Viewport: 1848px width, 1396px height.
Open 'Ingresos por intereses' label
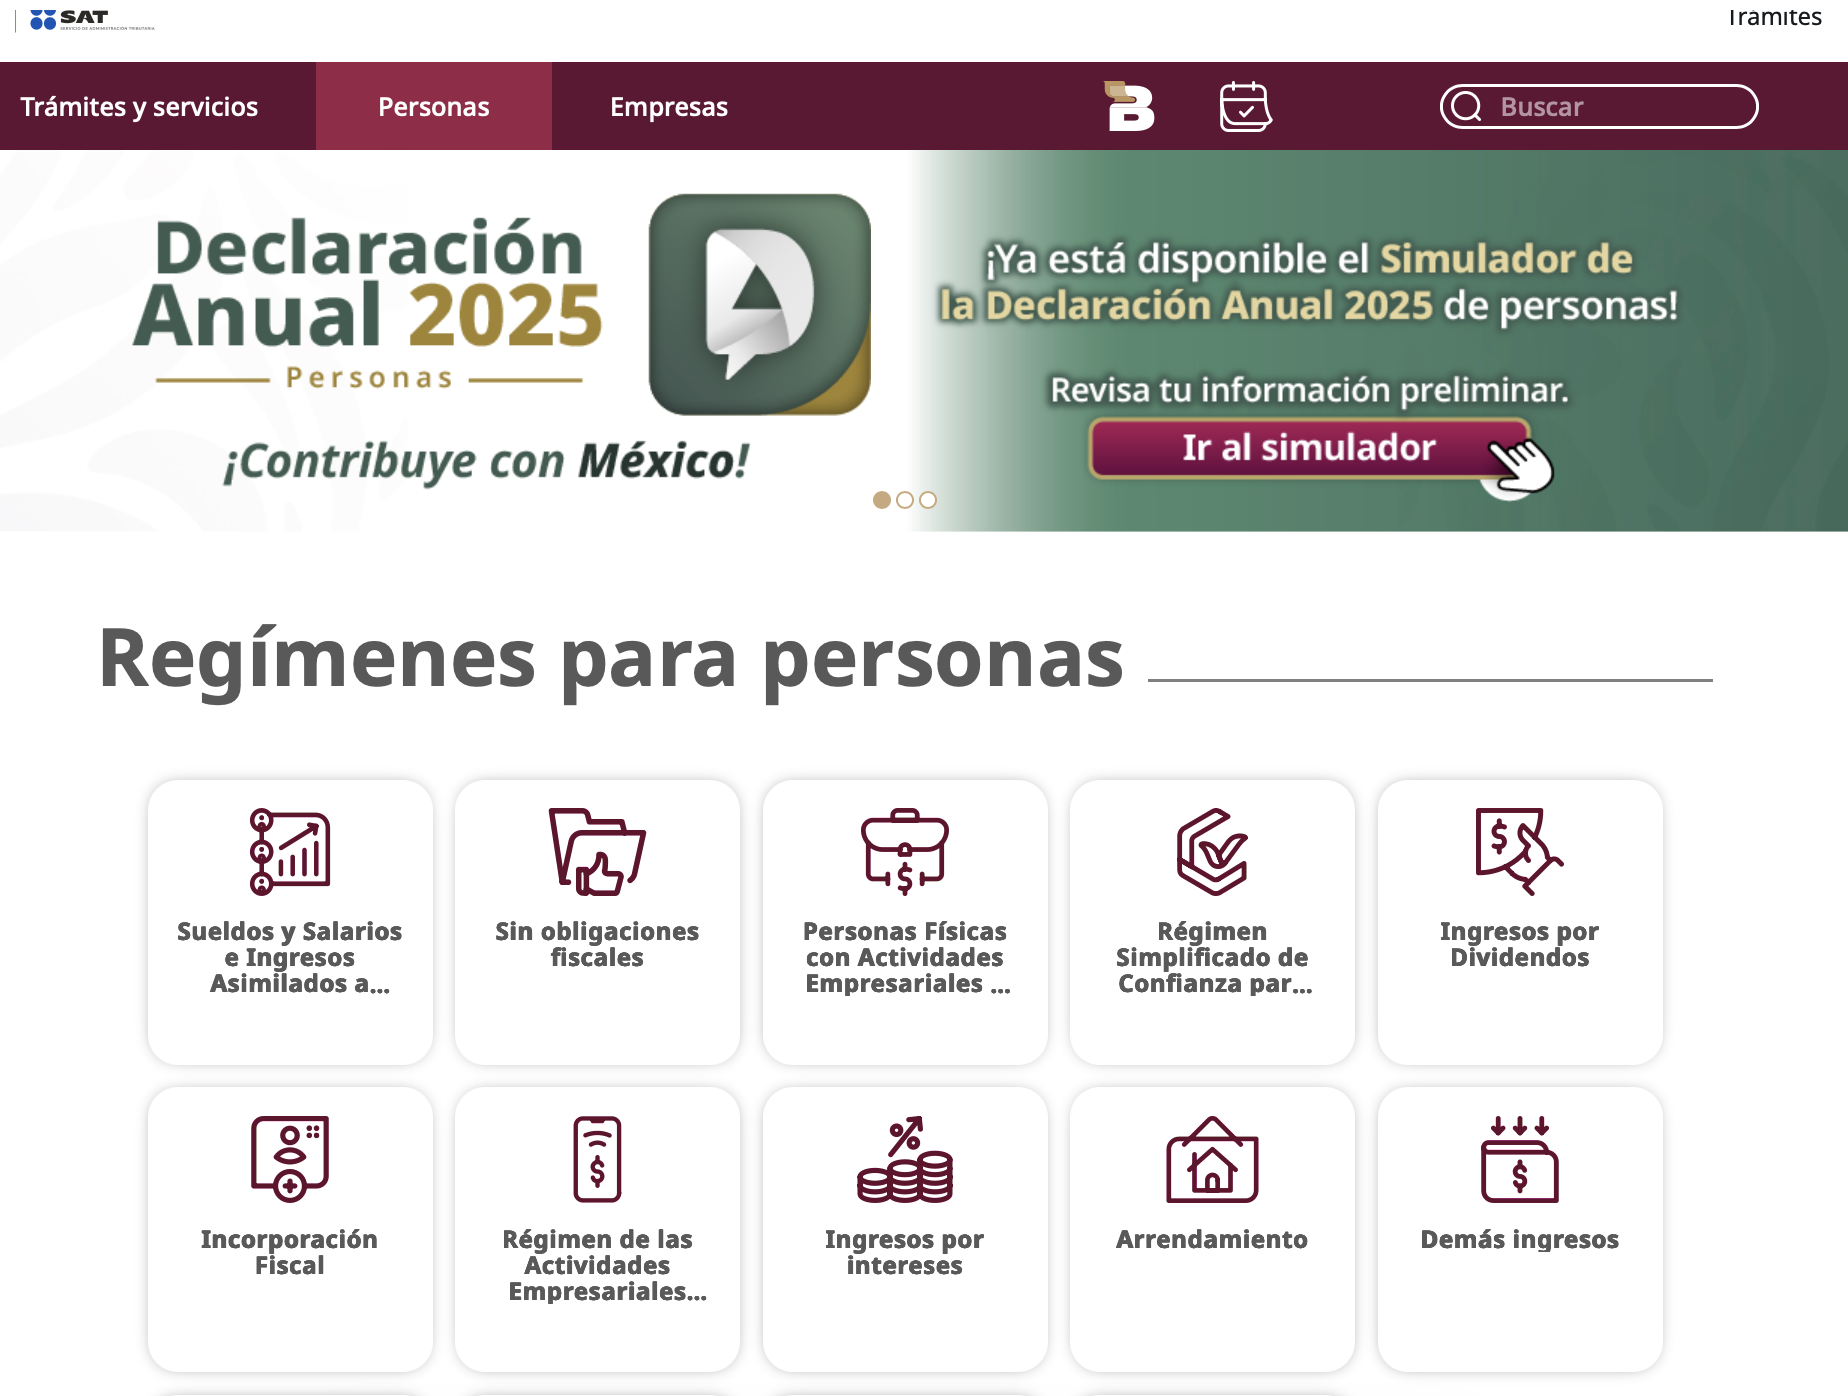[x=905, y=1252]
